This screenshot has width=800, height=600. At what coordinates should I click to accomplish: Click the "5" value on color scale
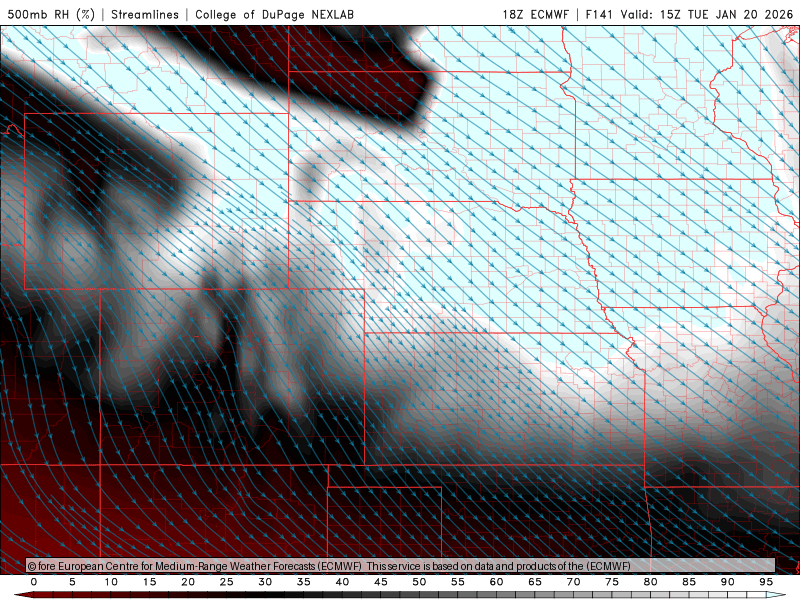(x=72, y=582)
